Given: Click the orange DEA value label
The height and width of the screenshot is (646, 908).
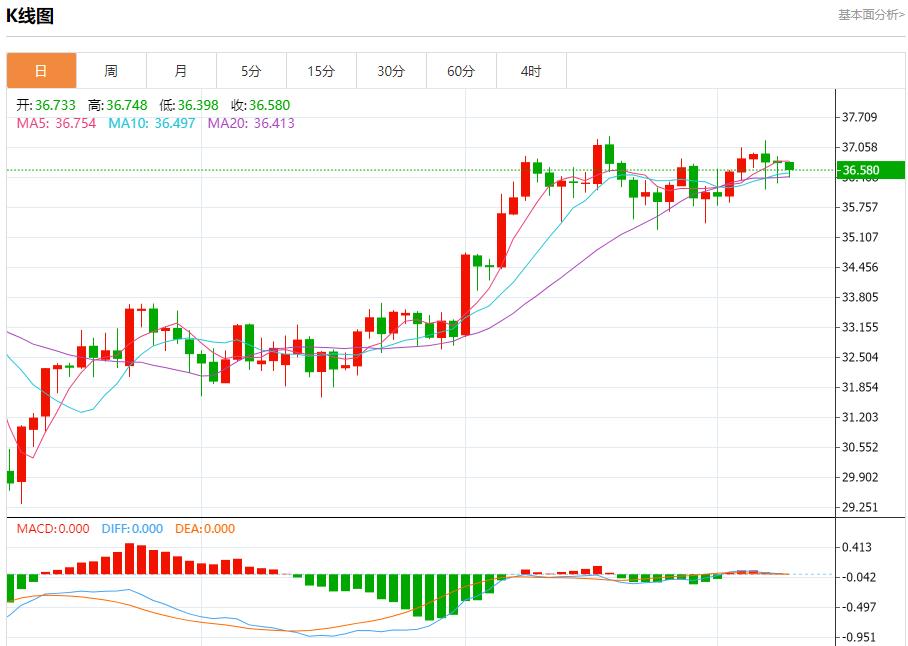Looking at the screenshot, I should [x=205, y=529].
